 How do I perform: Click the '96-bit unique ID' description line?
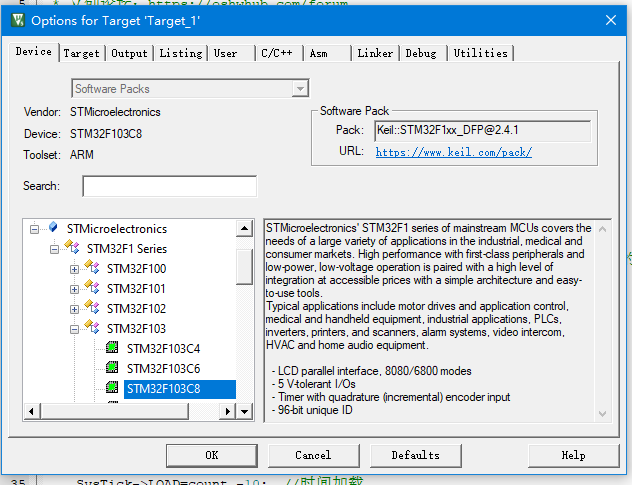coord(312,410)
